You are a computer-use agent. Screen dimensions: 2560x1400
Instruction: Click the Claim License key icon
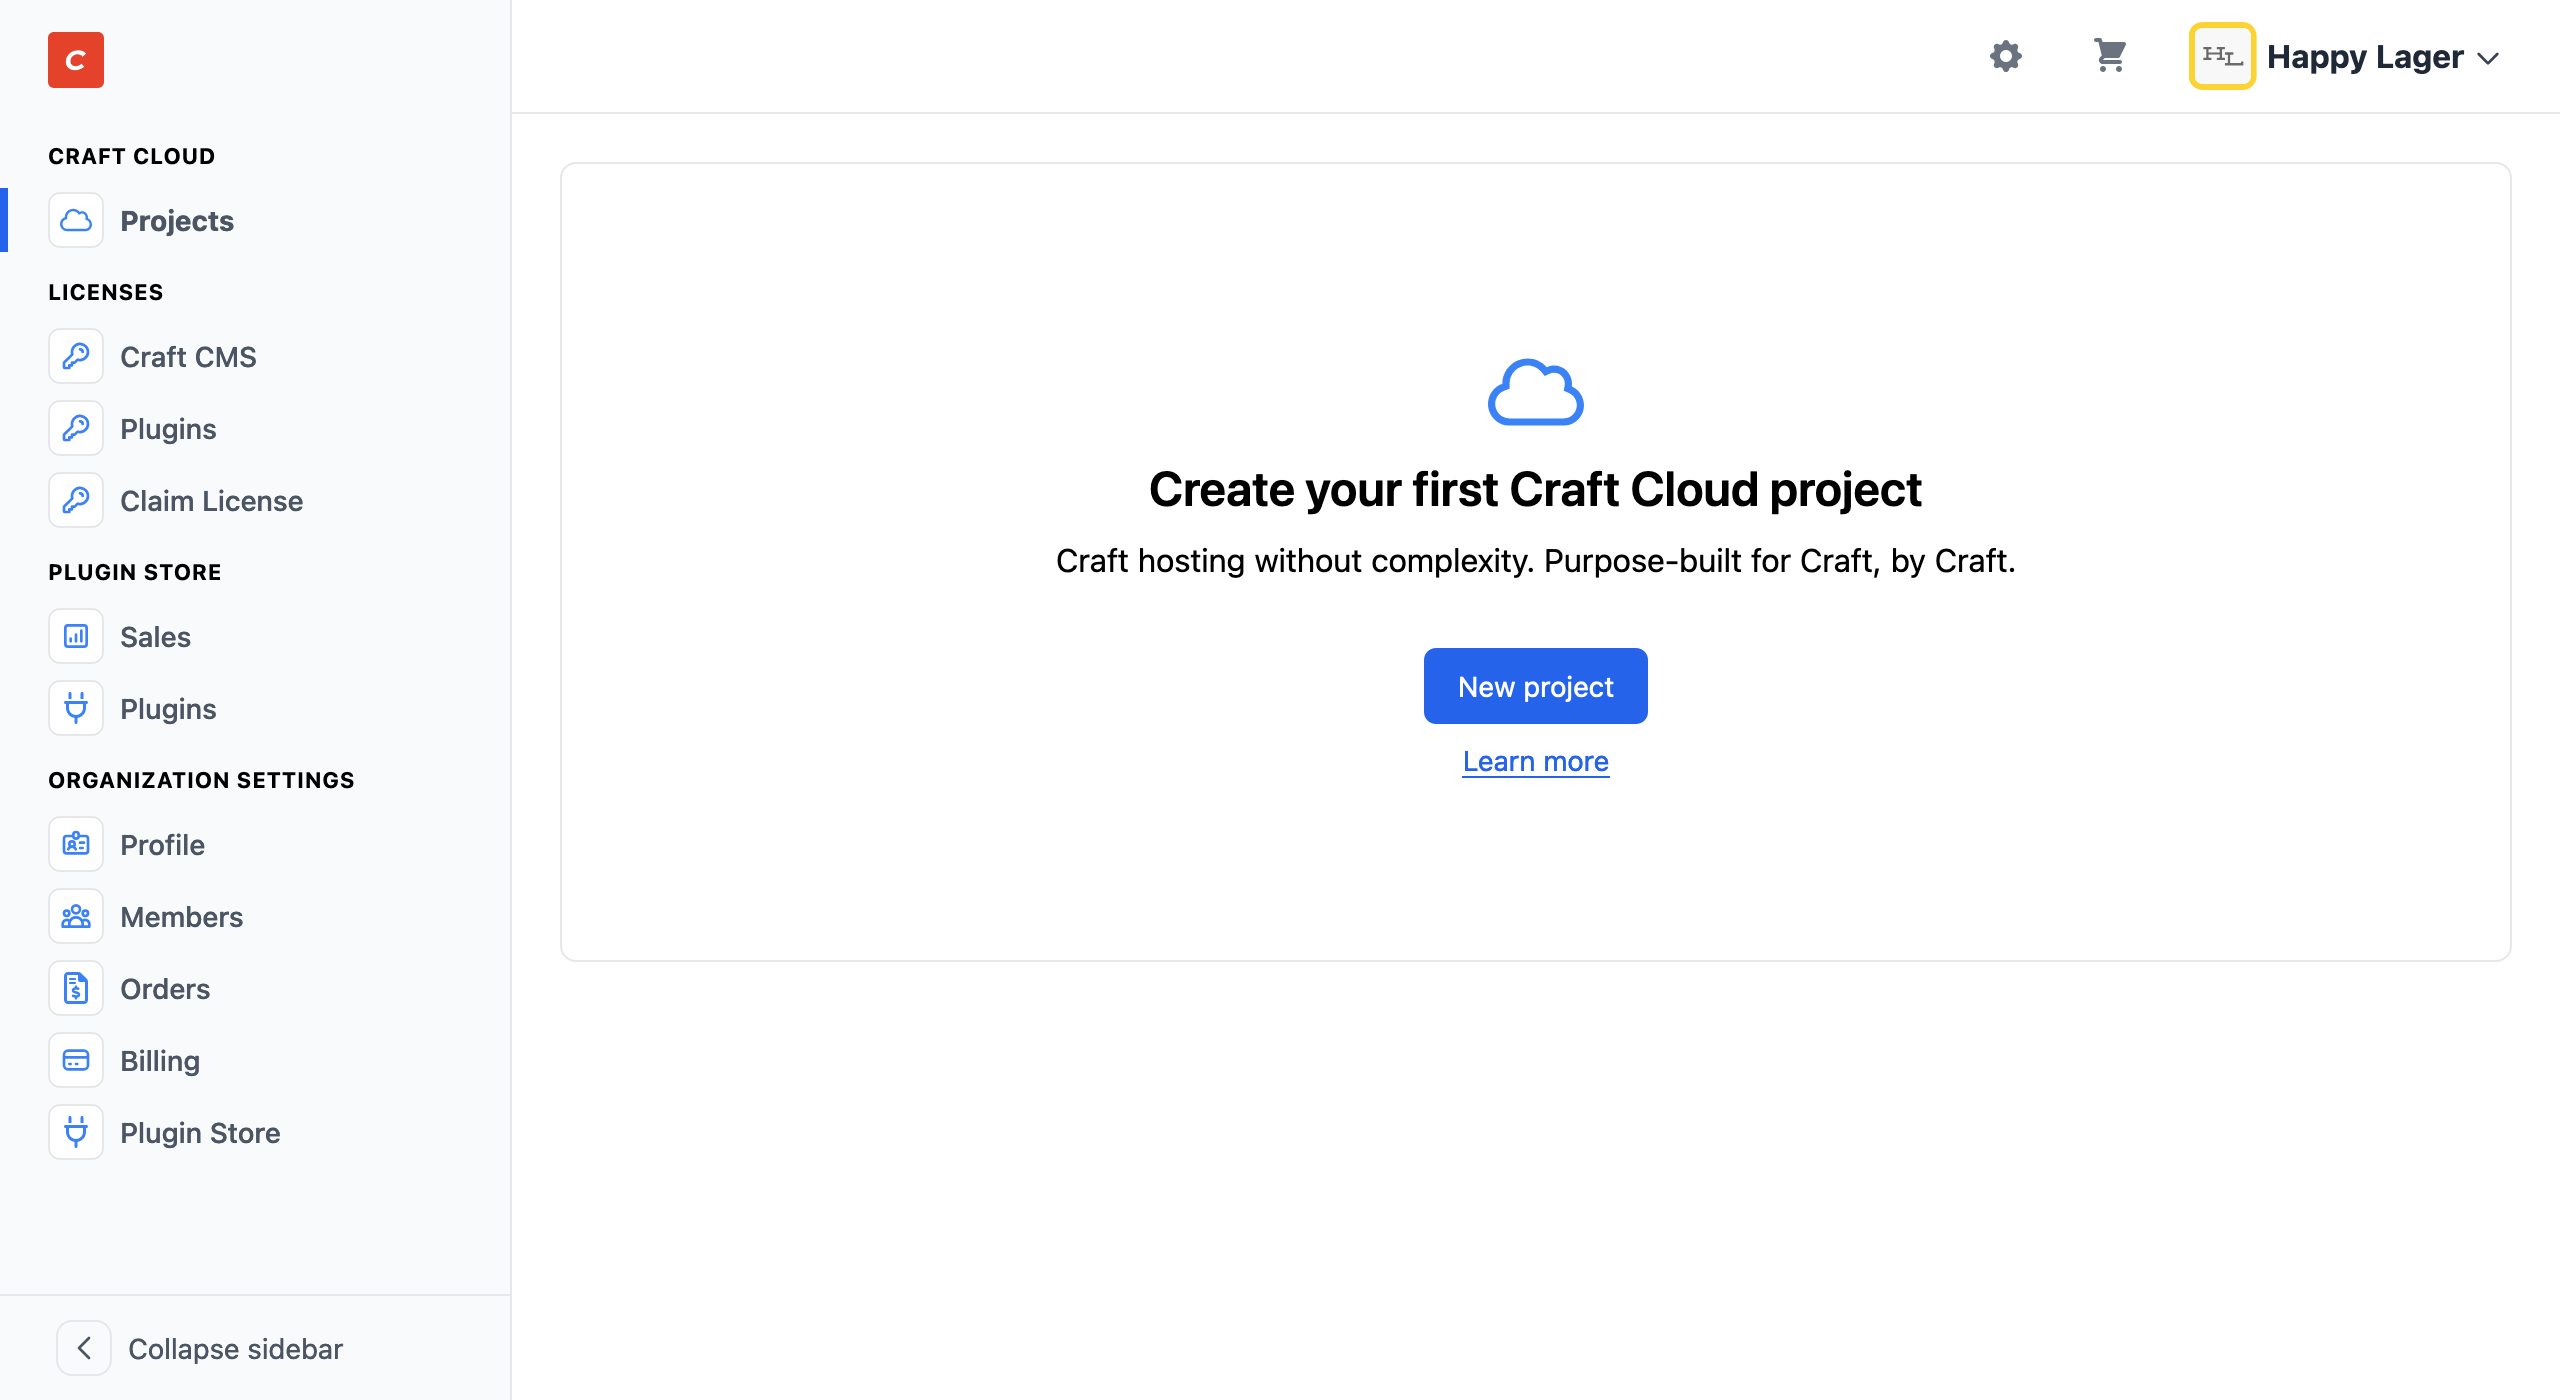coord(75,500)
